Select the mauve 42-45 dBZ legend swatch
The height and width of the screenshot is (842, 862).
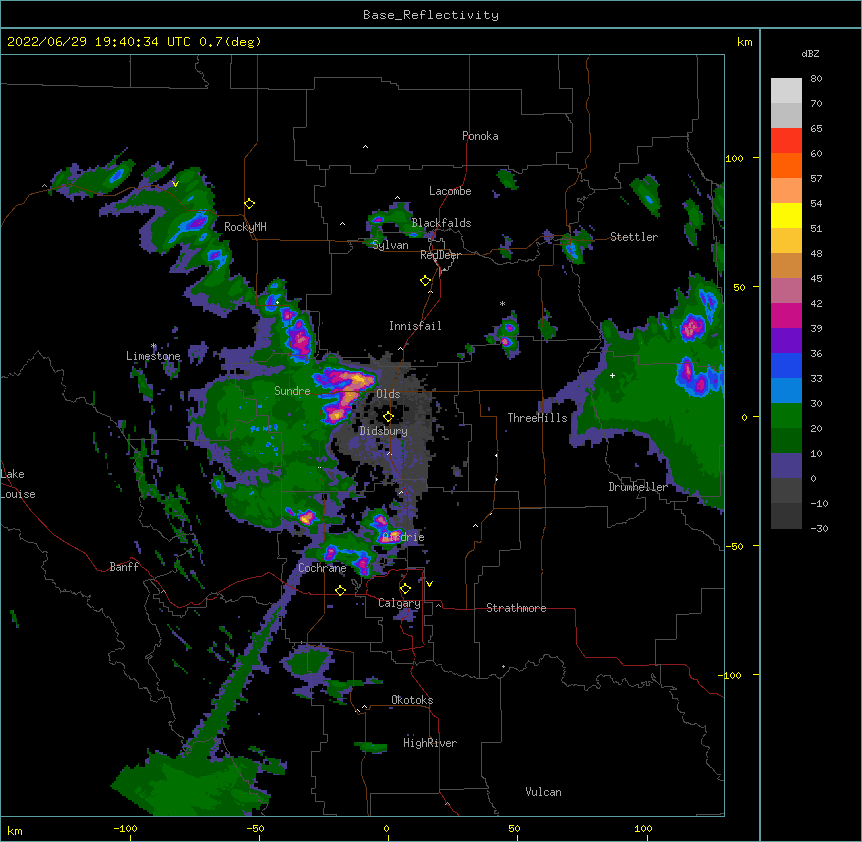pyautogui.click(x=786, y=291)
